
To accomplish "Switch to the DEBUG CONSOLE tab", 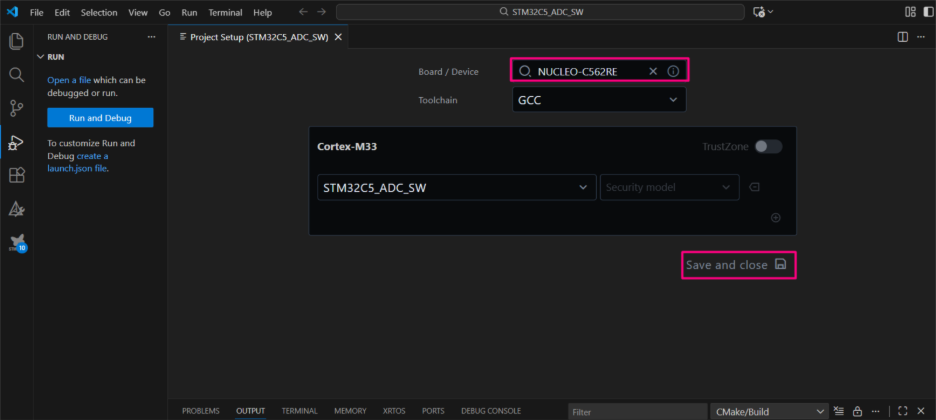I will pos(491,411).
